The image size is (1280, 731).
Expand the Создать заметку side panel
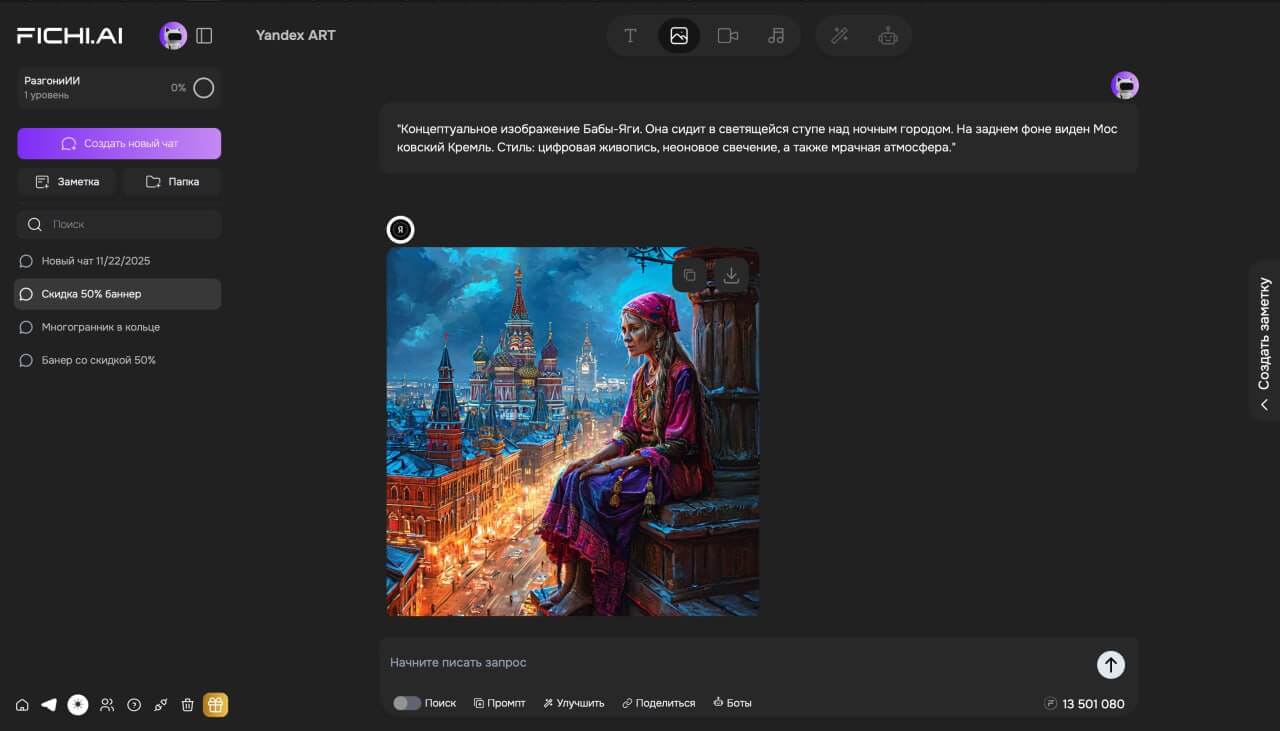(x=1264, y=340)
